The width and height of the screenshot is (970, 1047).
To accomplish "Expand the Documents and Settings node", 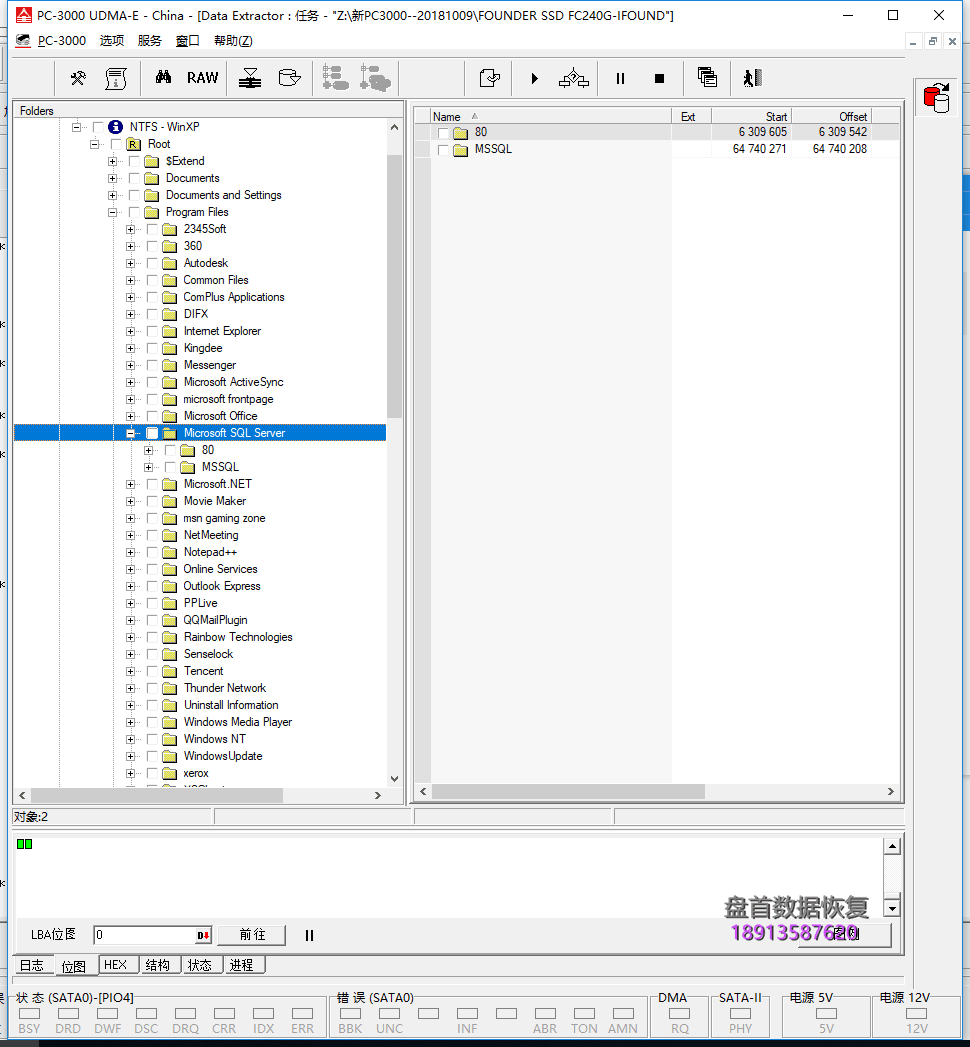I will pyautogui.click(x=112, y=196).
